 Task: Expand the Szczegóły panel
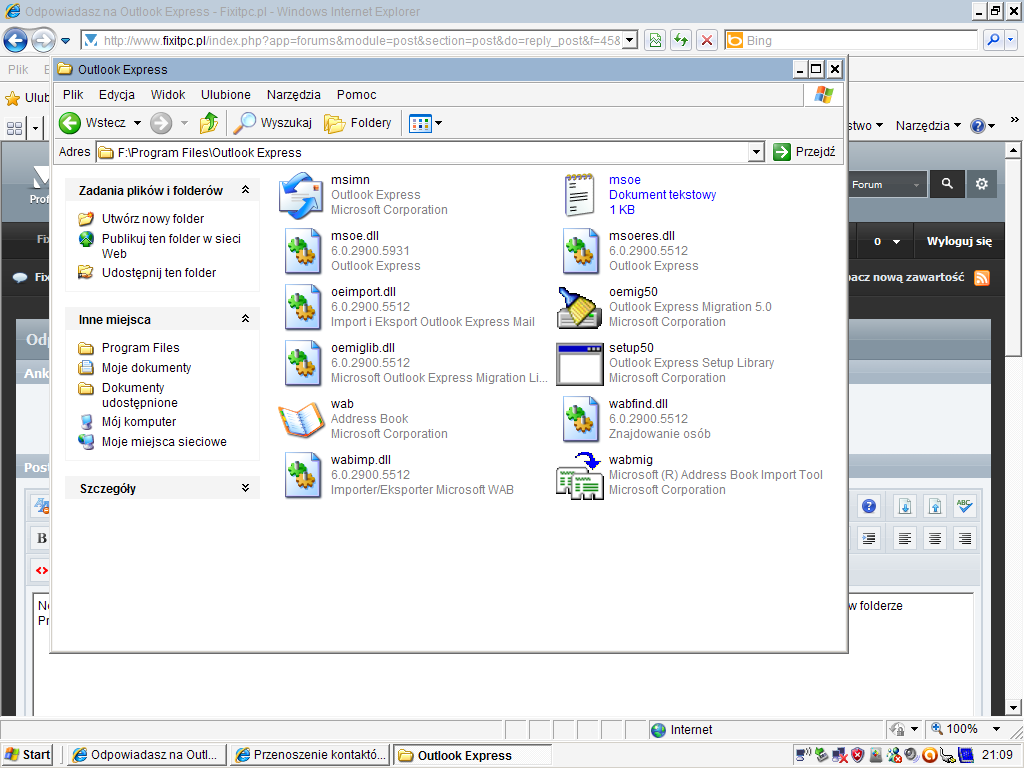point(246,488)
